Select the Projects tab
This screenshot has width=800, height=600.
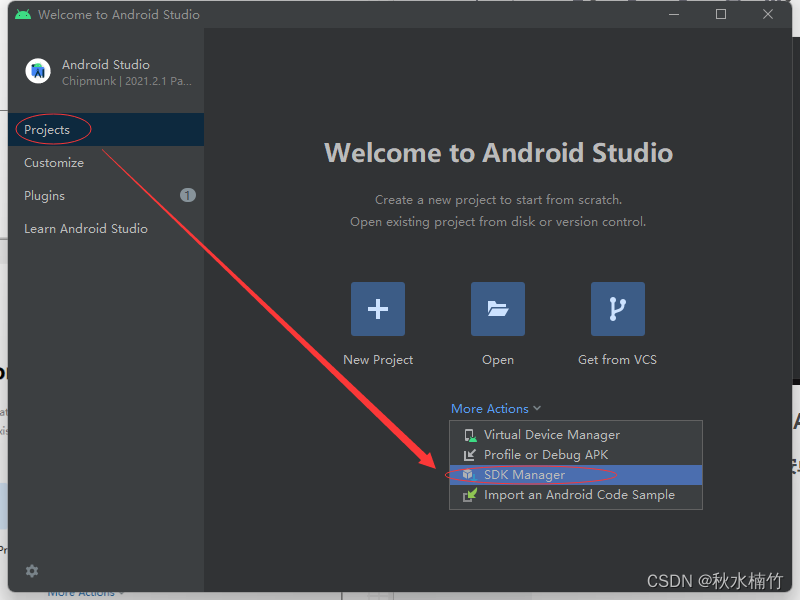tap(106, 130)
